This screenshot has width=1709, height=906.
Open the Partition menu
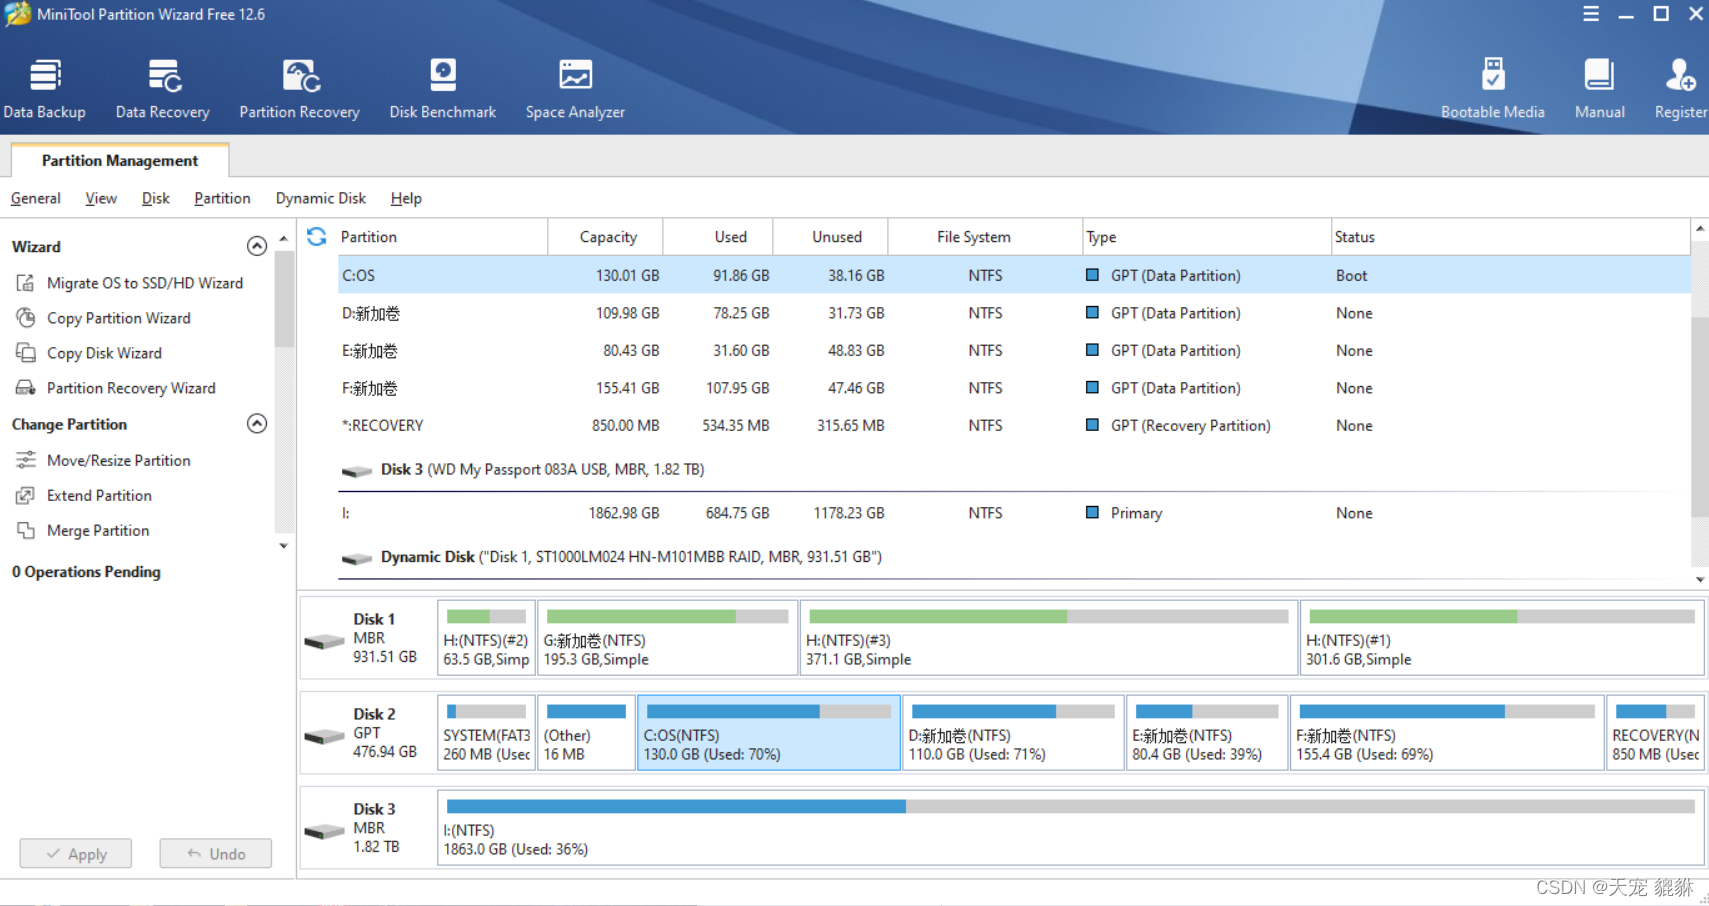click(x=222, y=198)
